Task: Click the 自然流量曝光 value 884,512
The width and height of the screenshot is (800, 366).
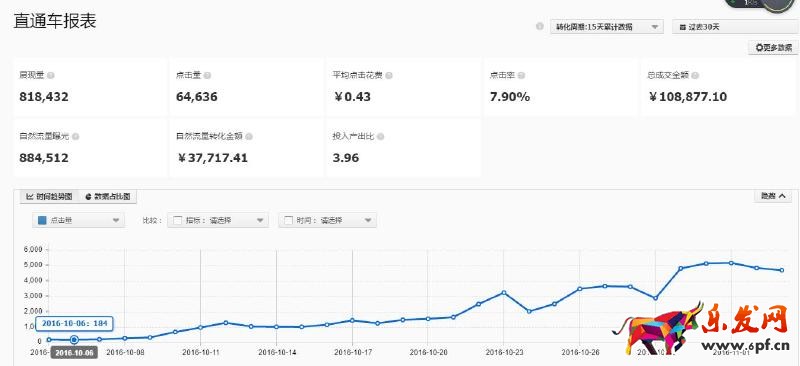Action: pos(44,158)
